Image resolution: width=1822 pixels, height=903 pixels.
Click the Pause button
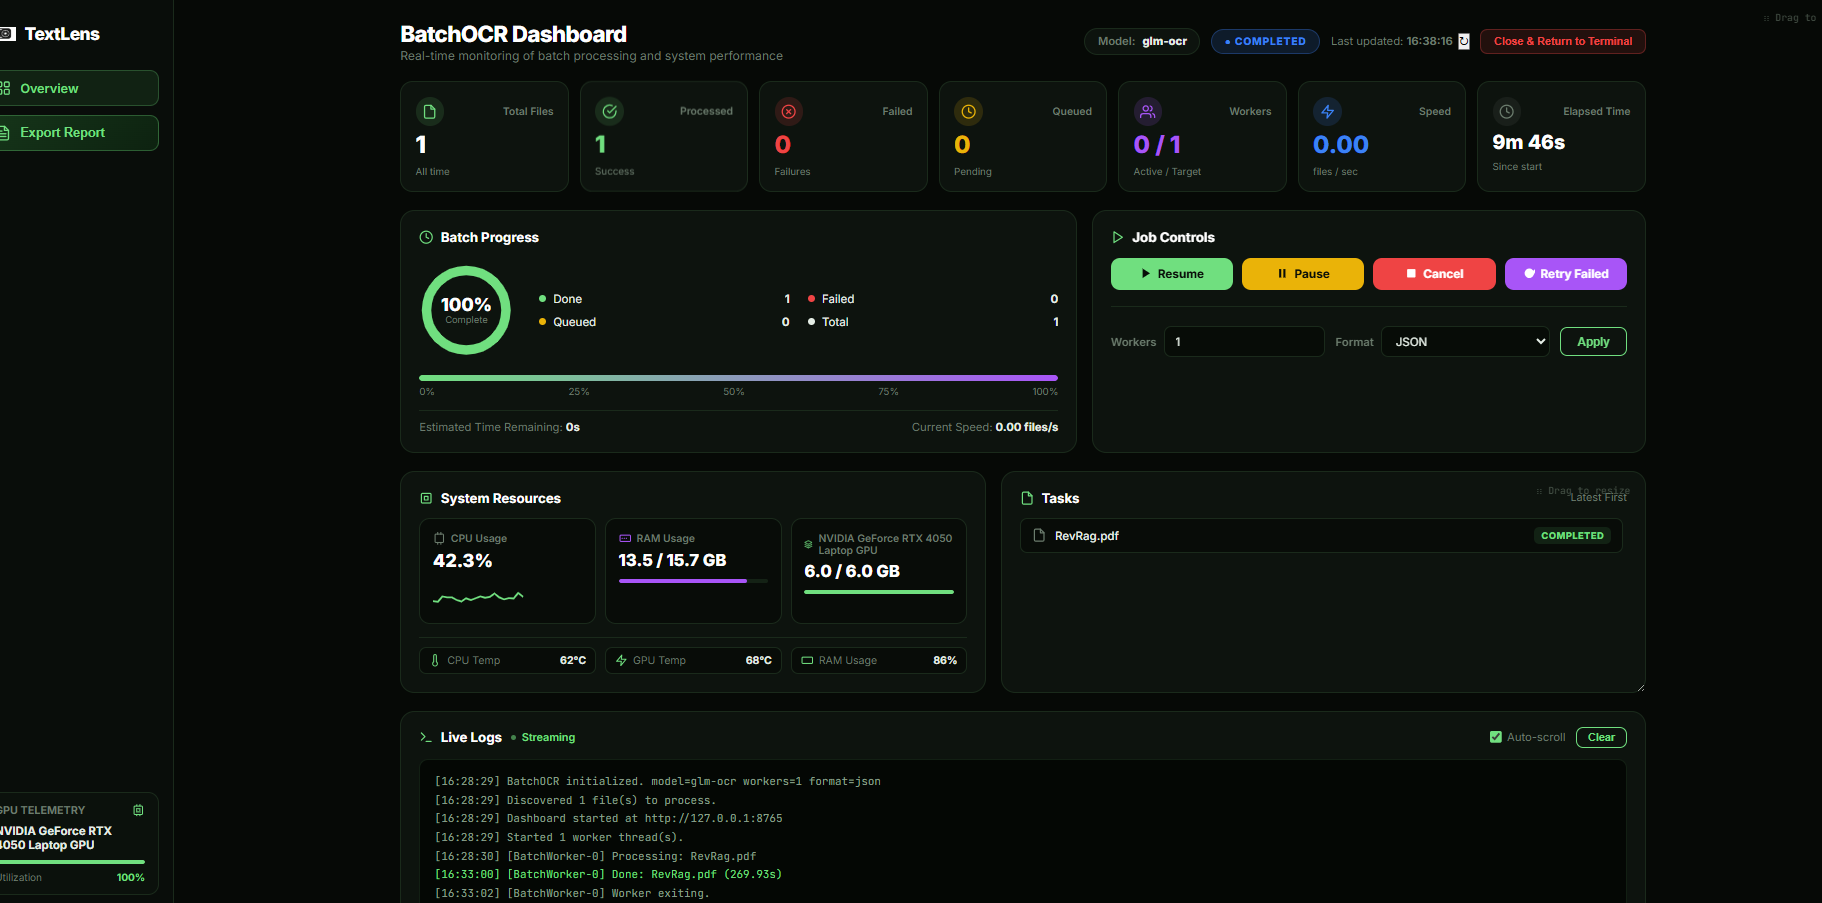[x=1303, y=274]
